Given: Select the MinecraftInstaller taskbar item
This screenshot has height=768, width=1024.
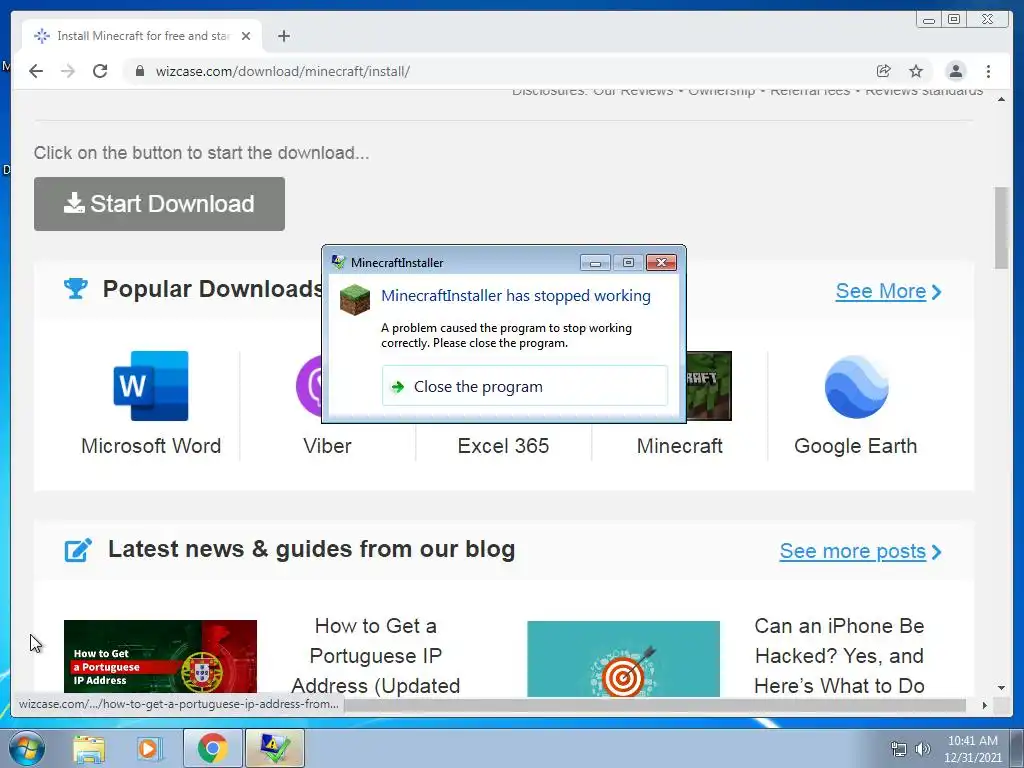Looking at the screenshot, I should pyautogui.click(x=274, y=748).
